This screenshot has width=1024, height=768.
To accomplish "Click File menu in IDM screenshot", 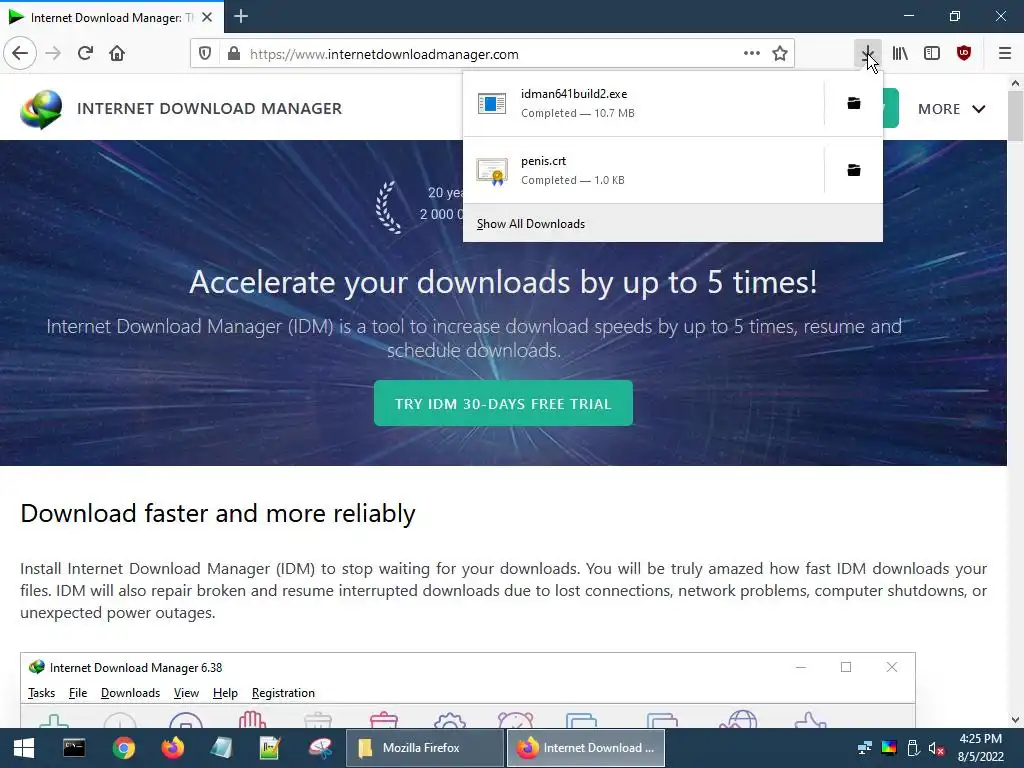I will (x=78, y=693).
